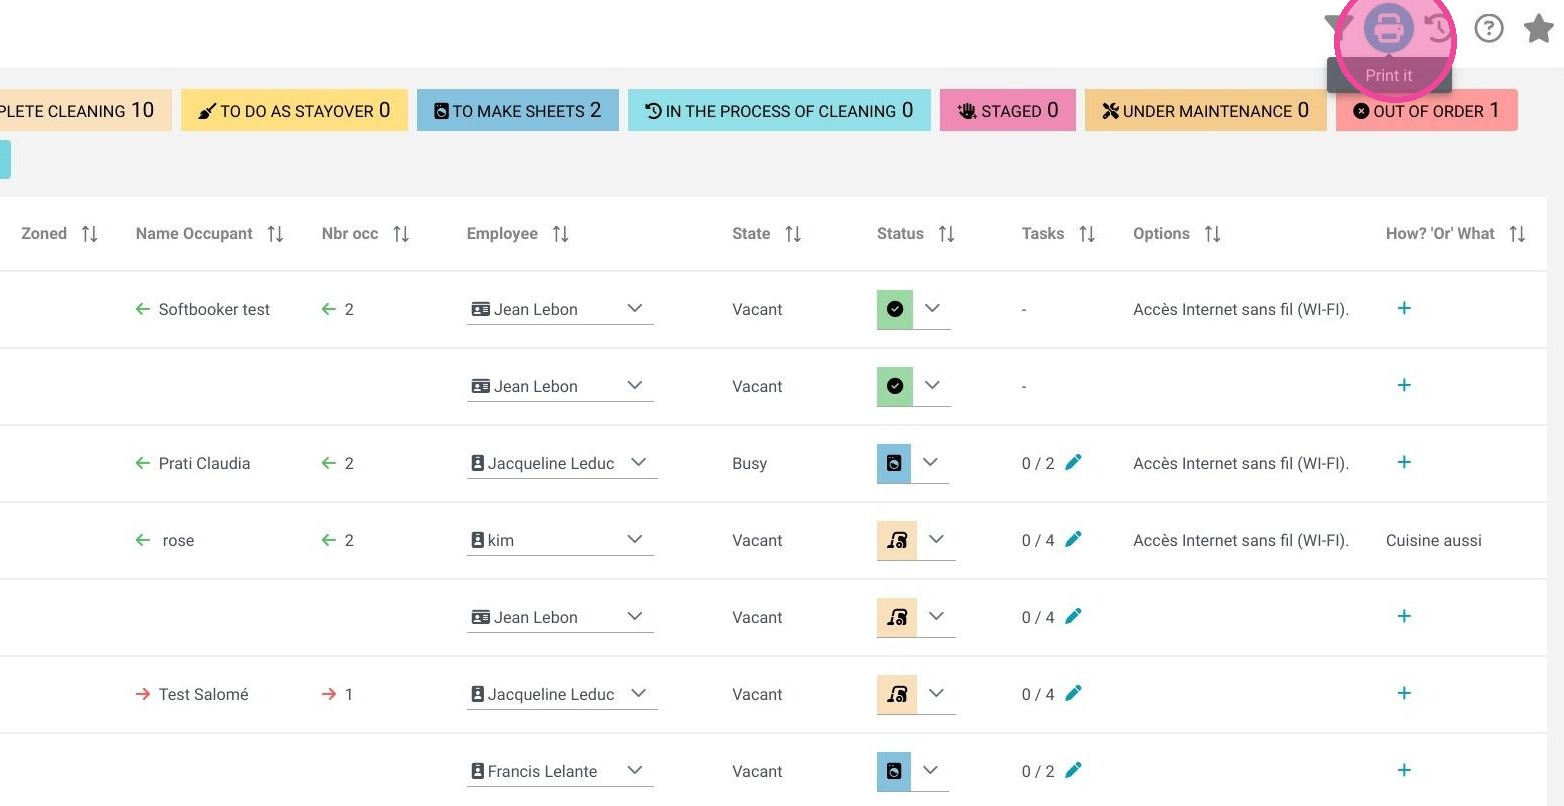Edit tasks pencil in Francis Lelante row

(x=1073, y=770)
